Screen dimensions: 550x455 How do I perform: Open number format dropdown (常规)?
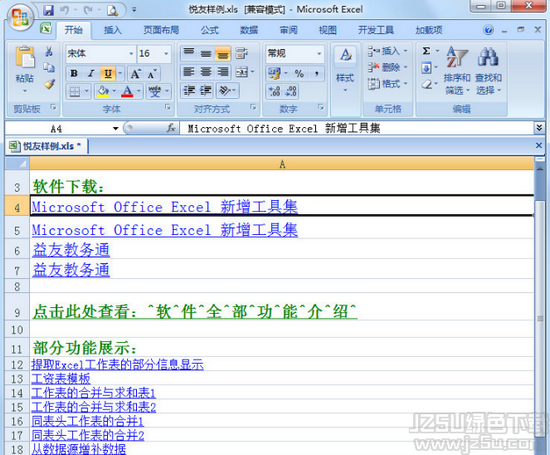[x=319, y=54]
